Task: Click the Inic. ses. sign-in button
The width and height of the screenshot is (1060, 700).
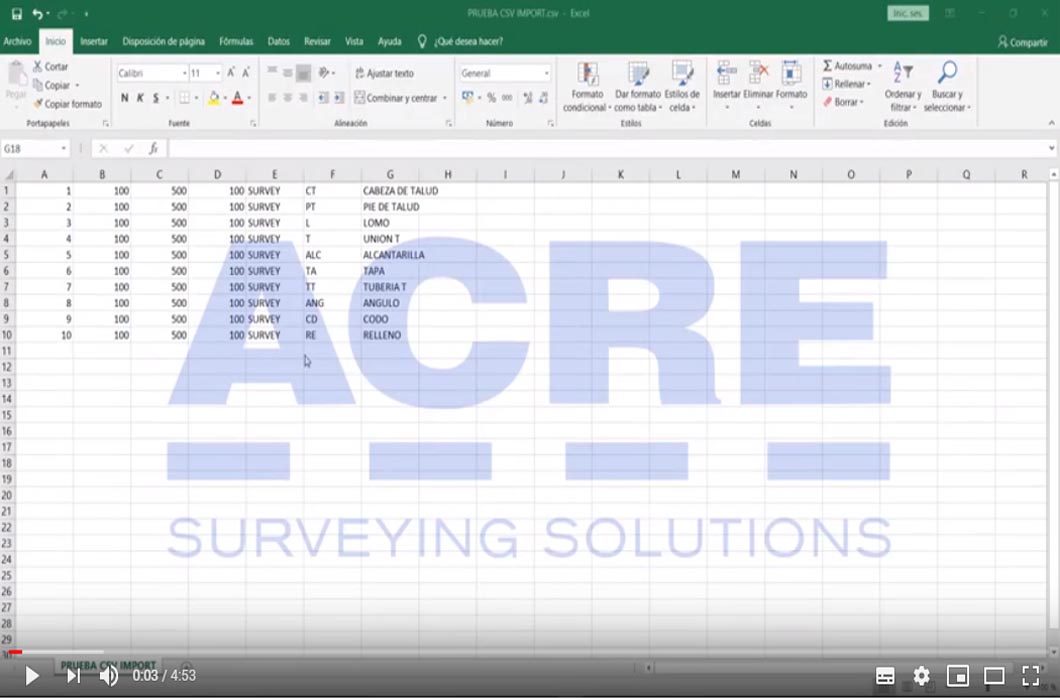Action: [908, 14]
